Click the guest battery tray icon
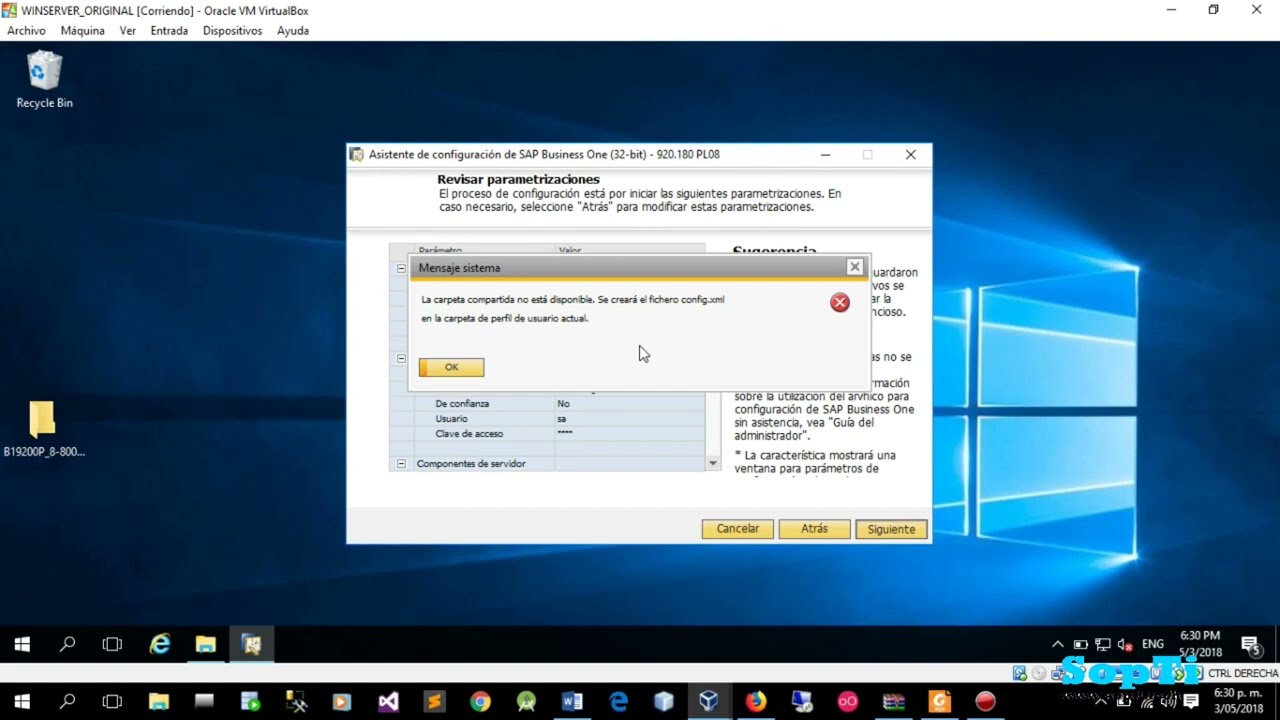Viewport: 1280px width, 720px height. [1081, 645]
